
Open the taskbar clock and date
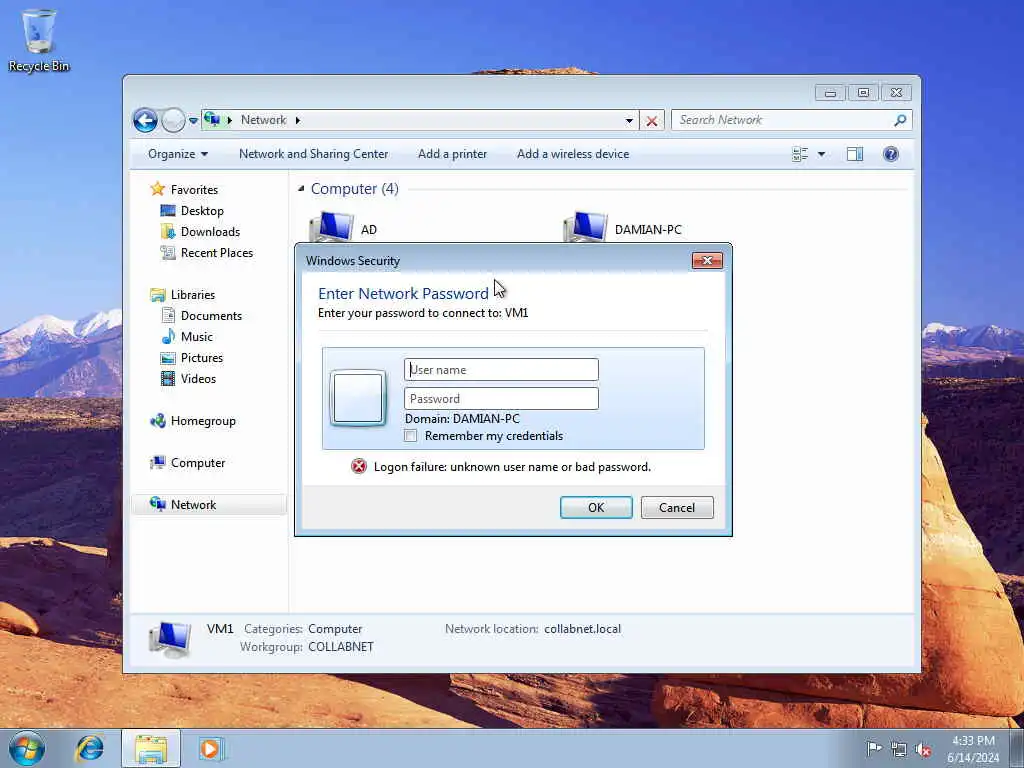(973, 748)
